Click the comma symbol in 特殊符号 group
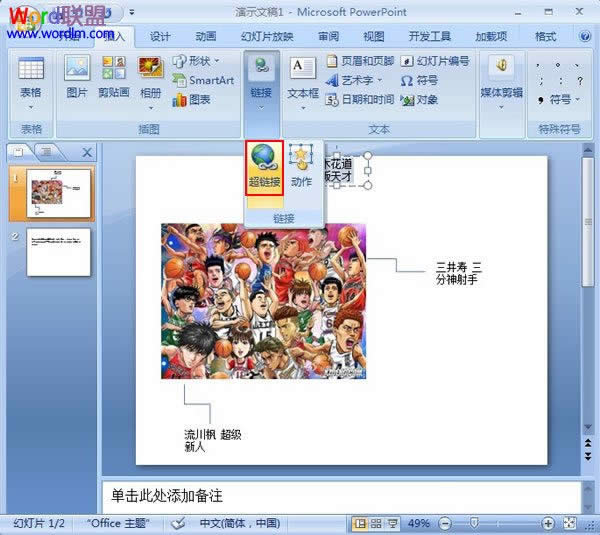600x535 pixels. pyautogui.click(x=538, y=65)
